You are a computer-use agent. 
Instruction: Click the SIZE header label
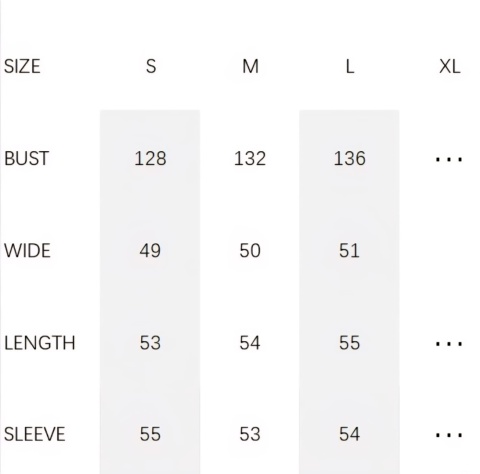[x=22, y=66]
